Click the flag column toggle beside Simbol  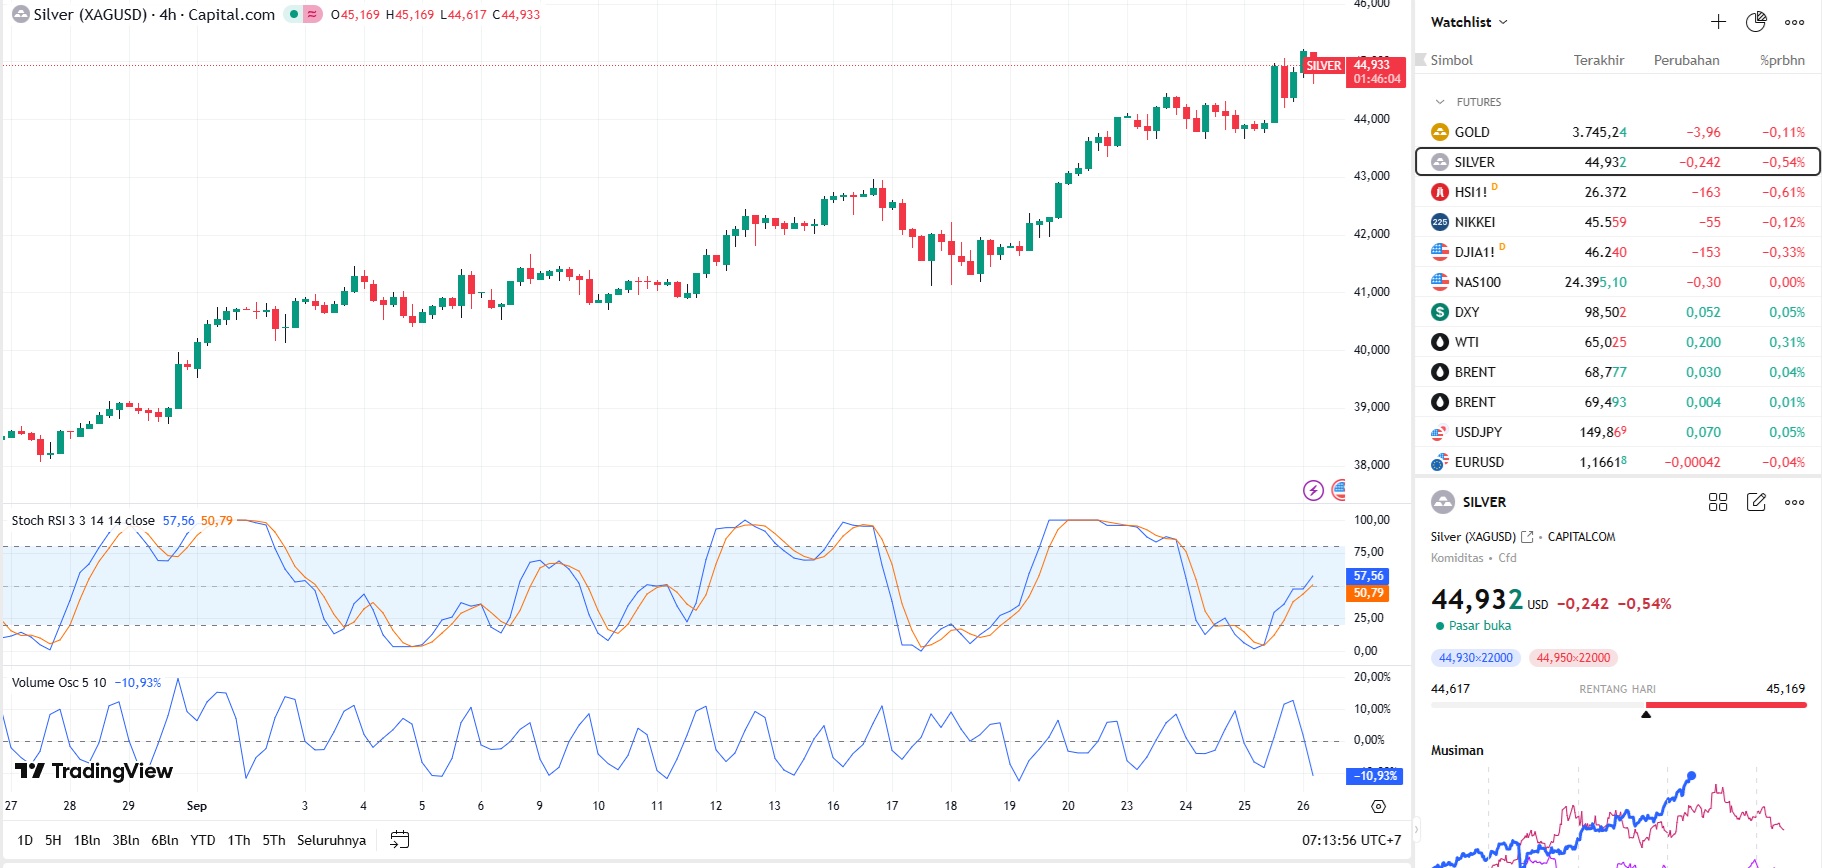(1420, 60)
